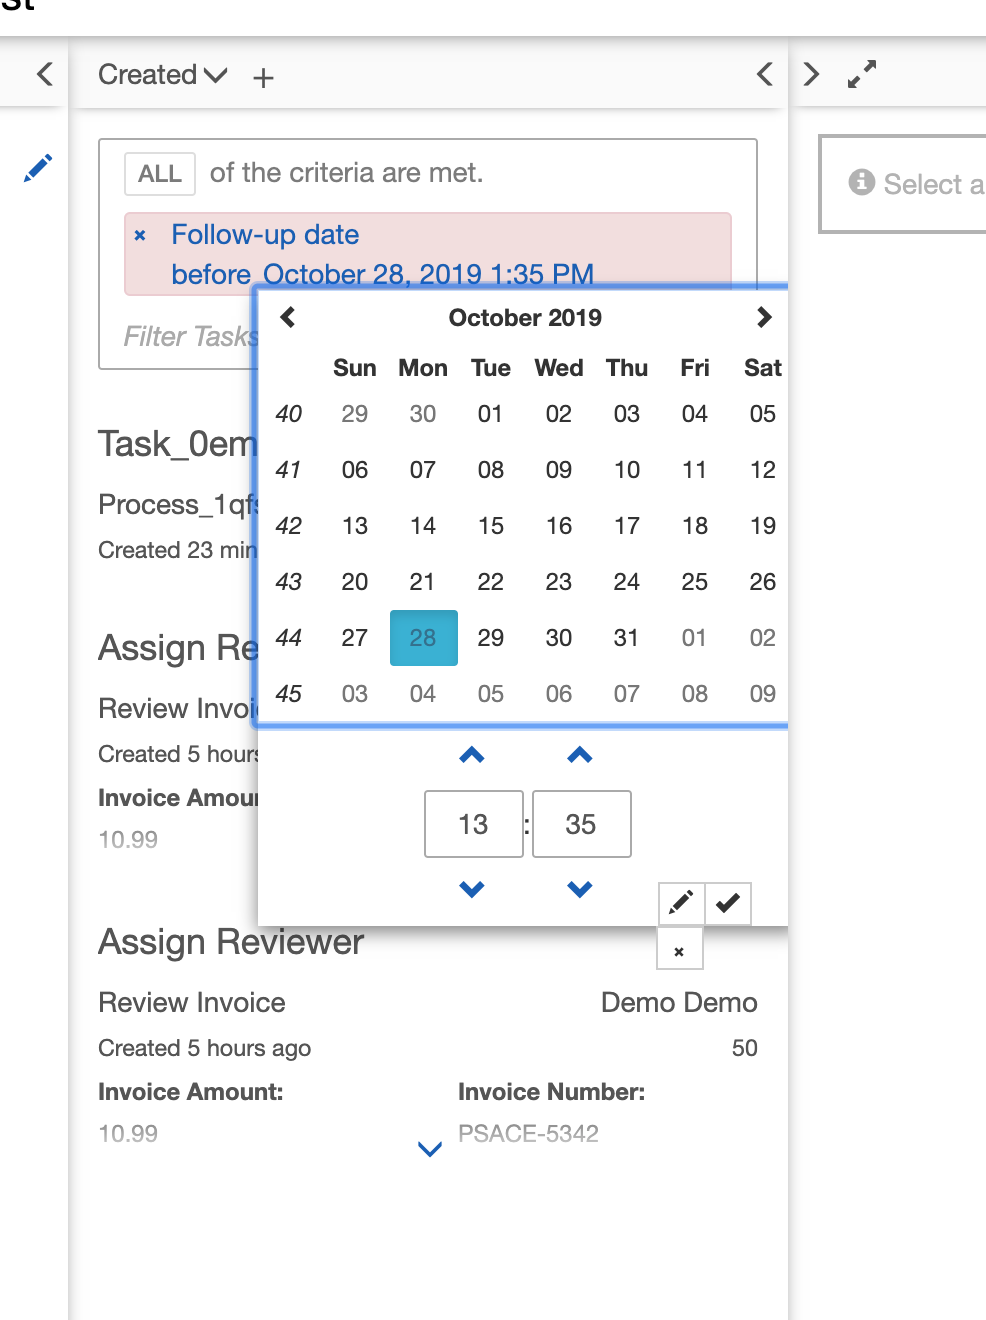Go to previous month in calendar

[288, 318]
